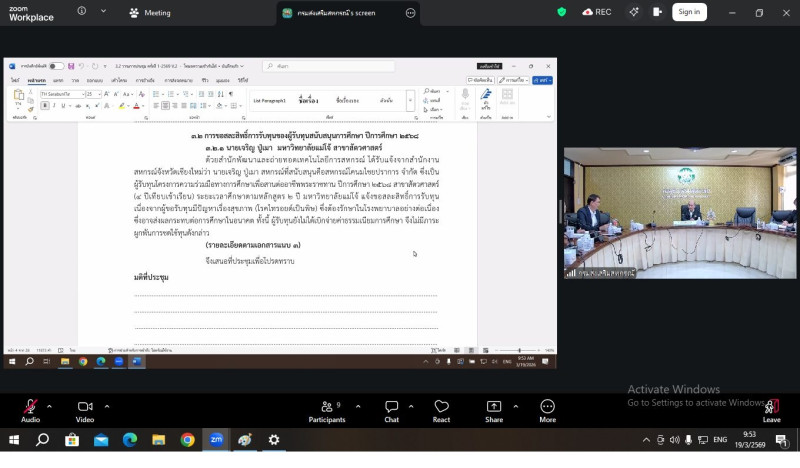Expand the audio settings arrow
Screen dimensions: 800x468
50,406
